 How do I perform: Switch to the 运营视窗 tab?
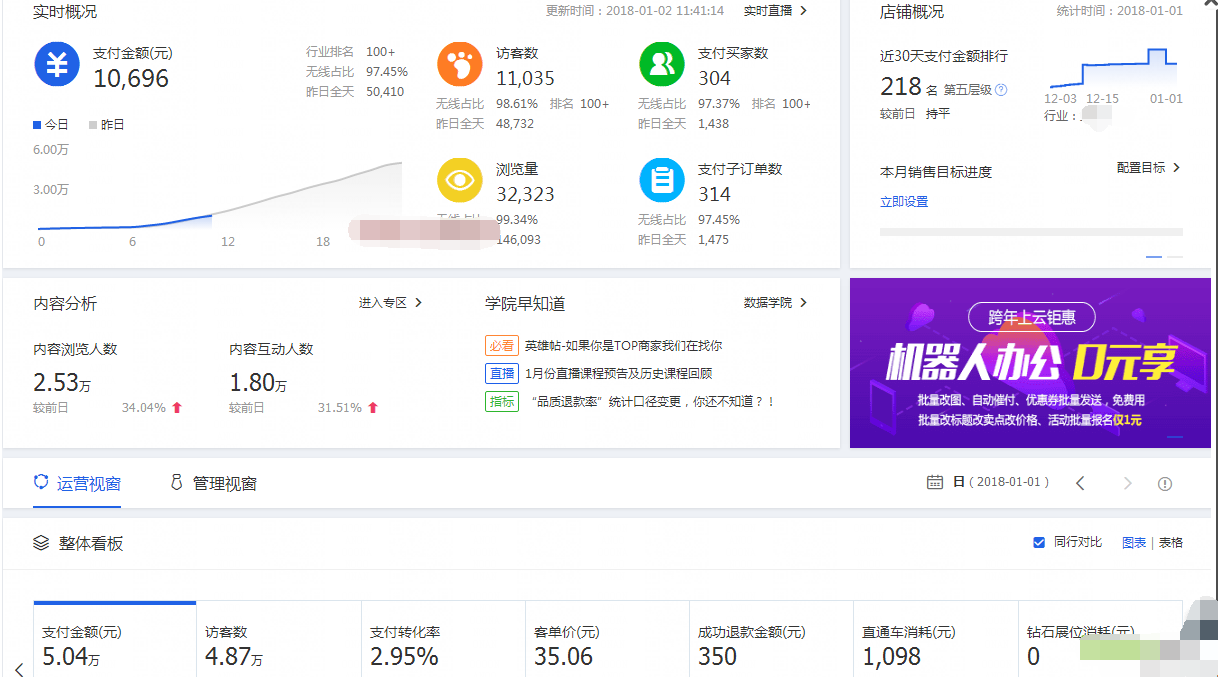[x=77, y=483]
